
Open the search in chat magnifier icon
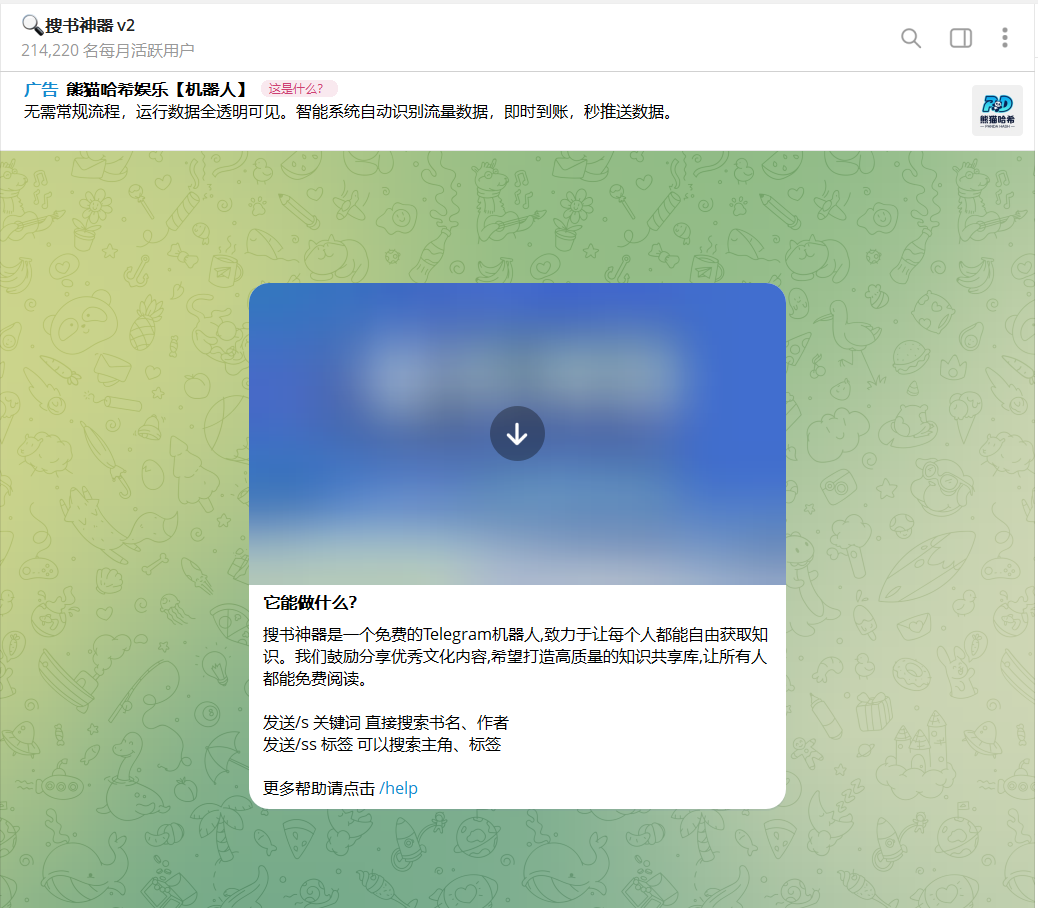click(911, 38)
